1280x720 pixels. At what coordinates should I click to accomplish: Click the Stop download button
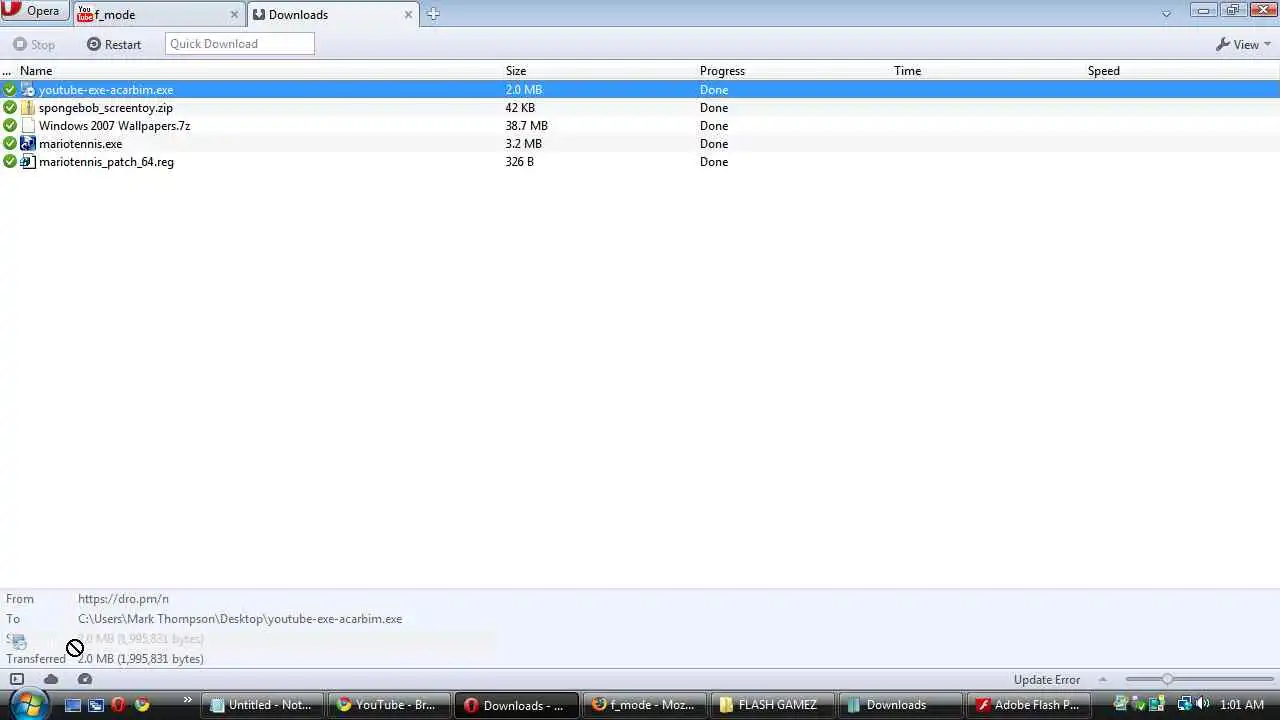[34, 44]
